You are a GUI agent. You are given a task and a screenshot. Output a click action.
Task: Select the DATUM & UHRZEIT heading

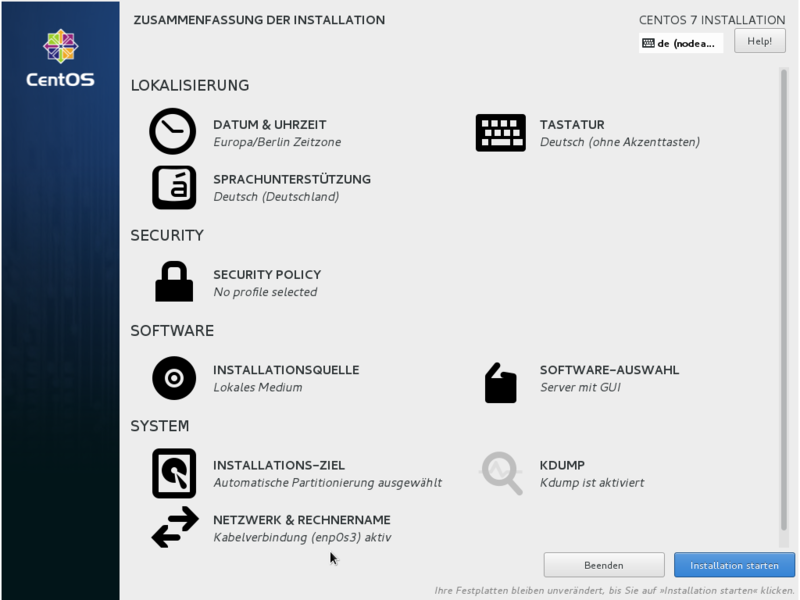click(x=269, y=124)
